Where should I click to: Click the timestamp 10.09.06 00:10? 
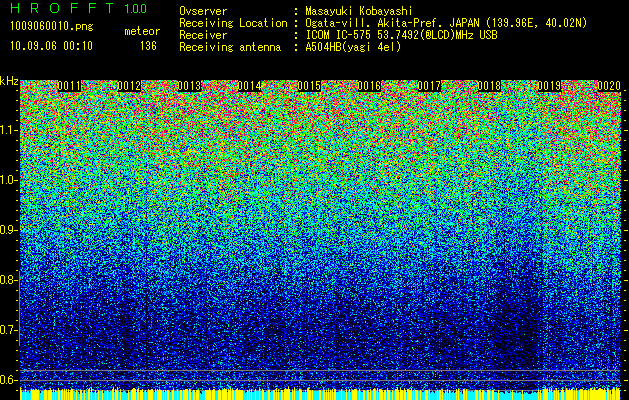point(51,46)
